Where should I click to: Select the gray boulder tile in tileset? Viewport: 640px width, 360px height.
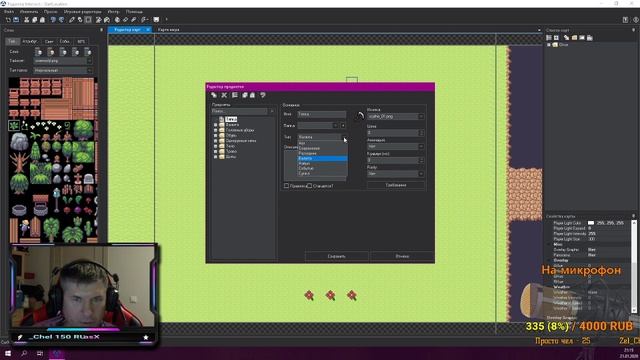(x=19, y=142)
